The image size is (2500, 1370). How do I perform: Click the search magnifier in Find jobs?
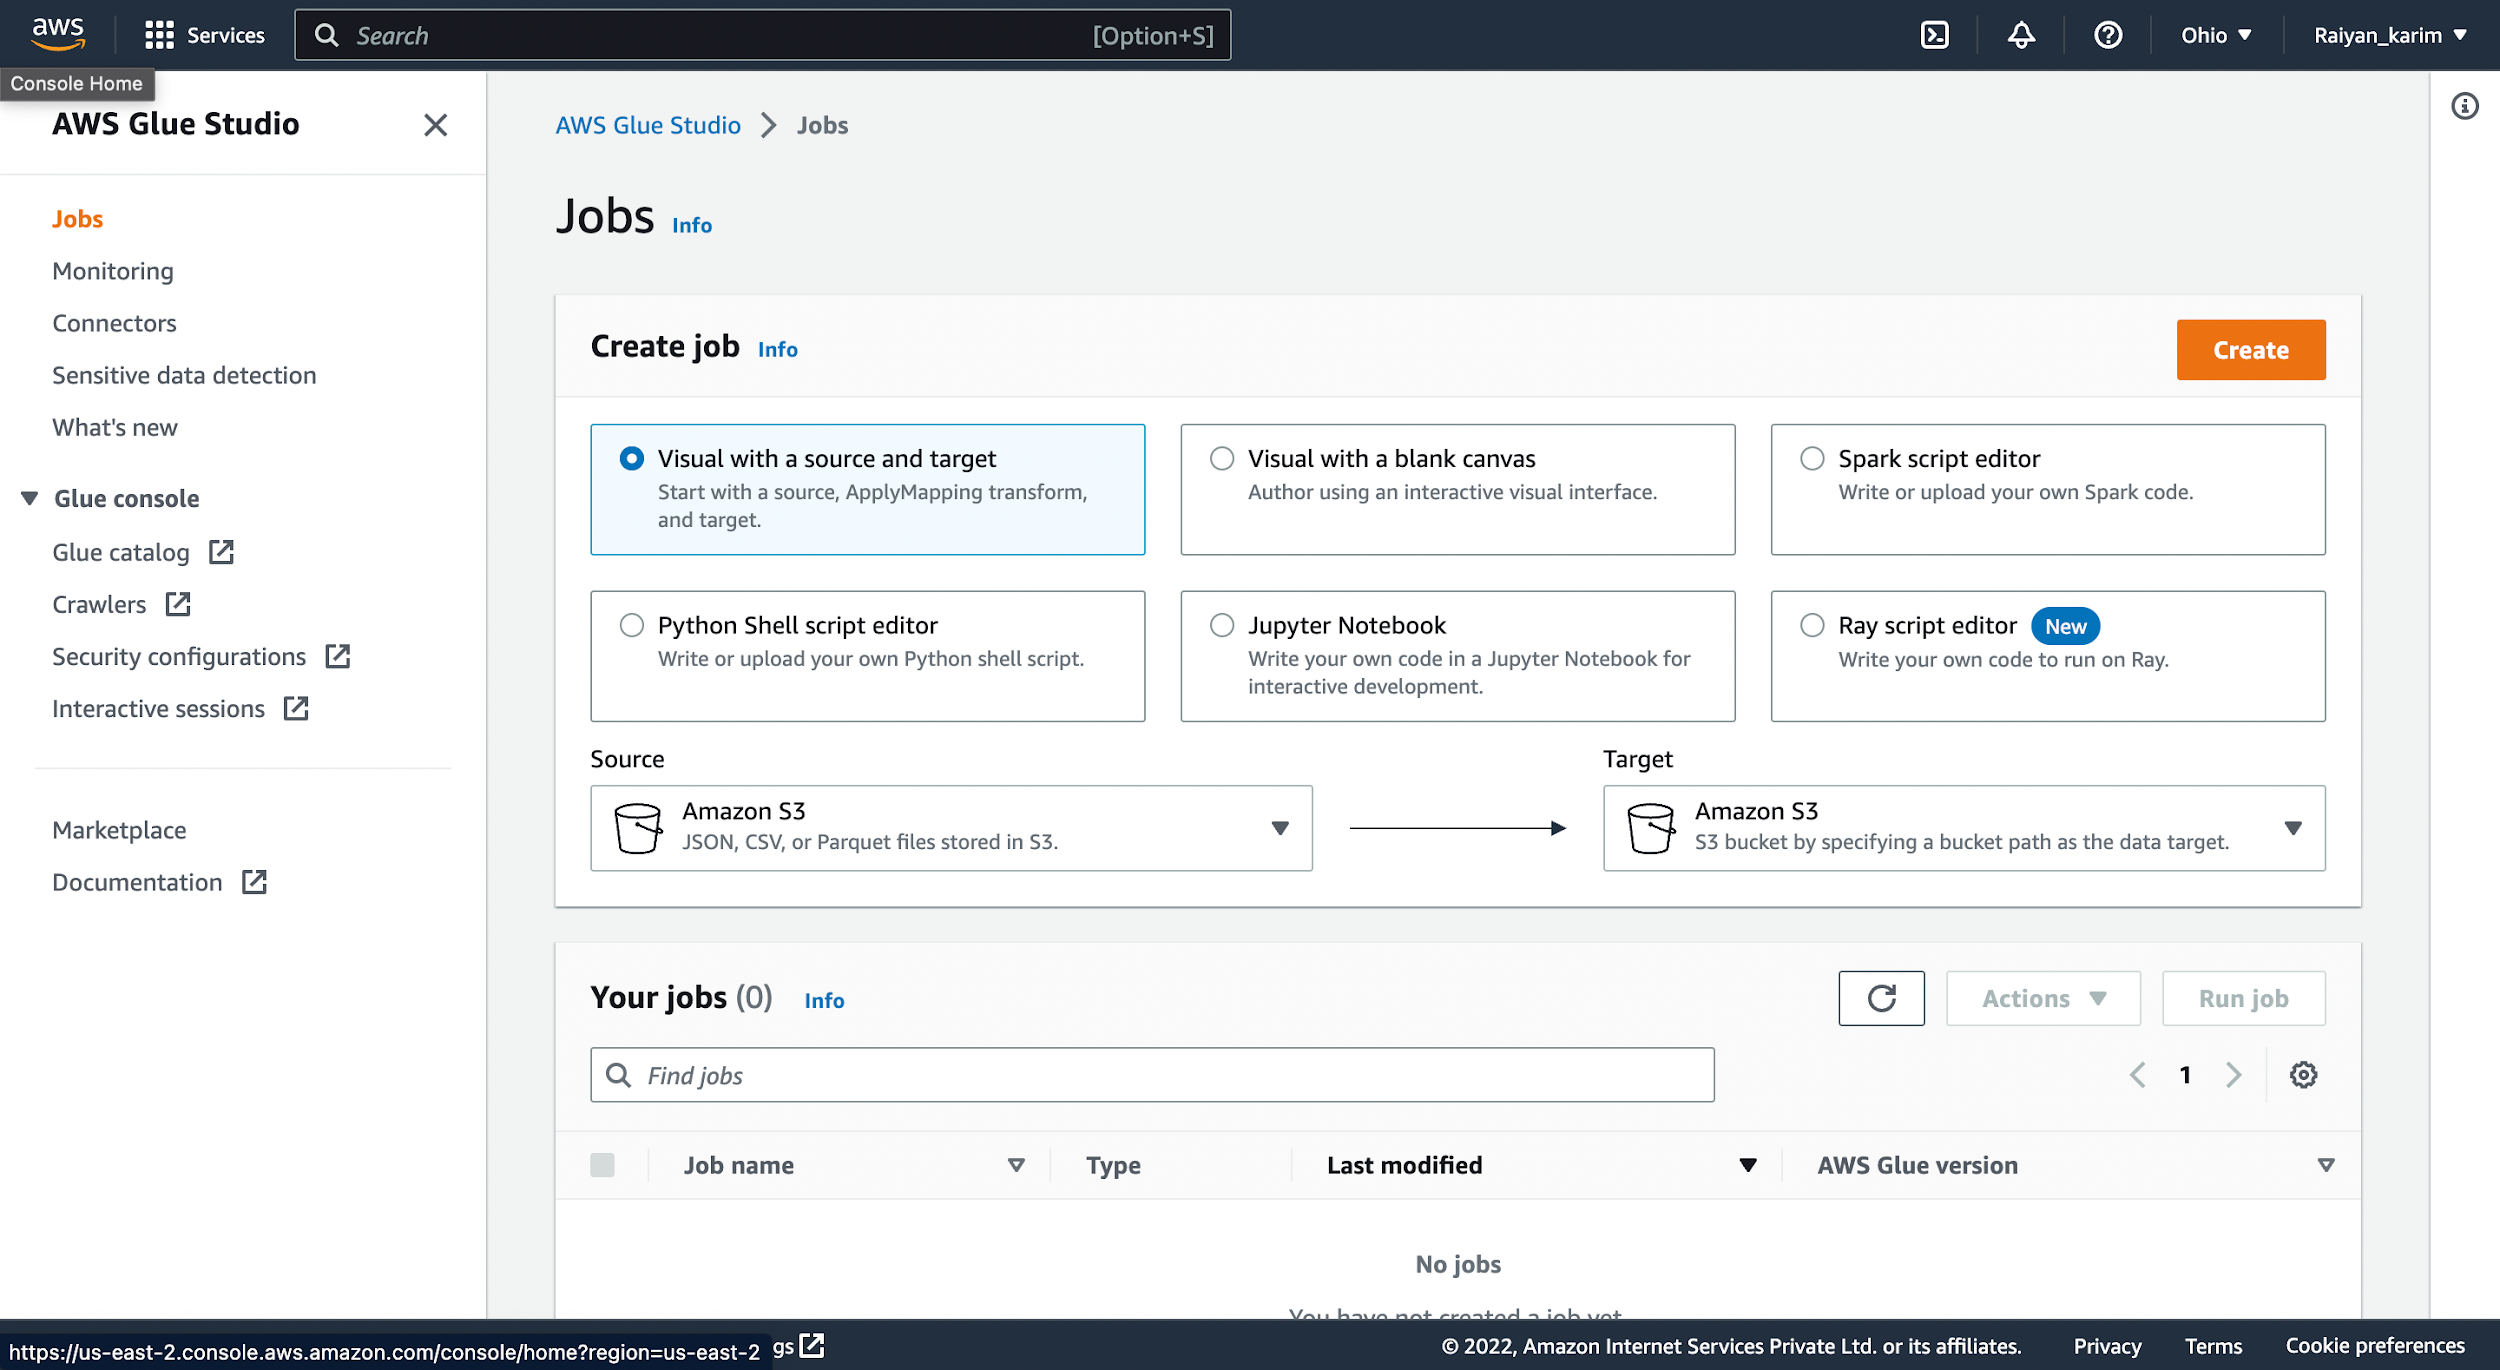(x=619, y=1075)
